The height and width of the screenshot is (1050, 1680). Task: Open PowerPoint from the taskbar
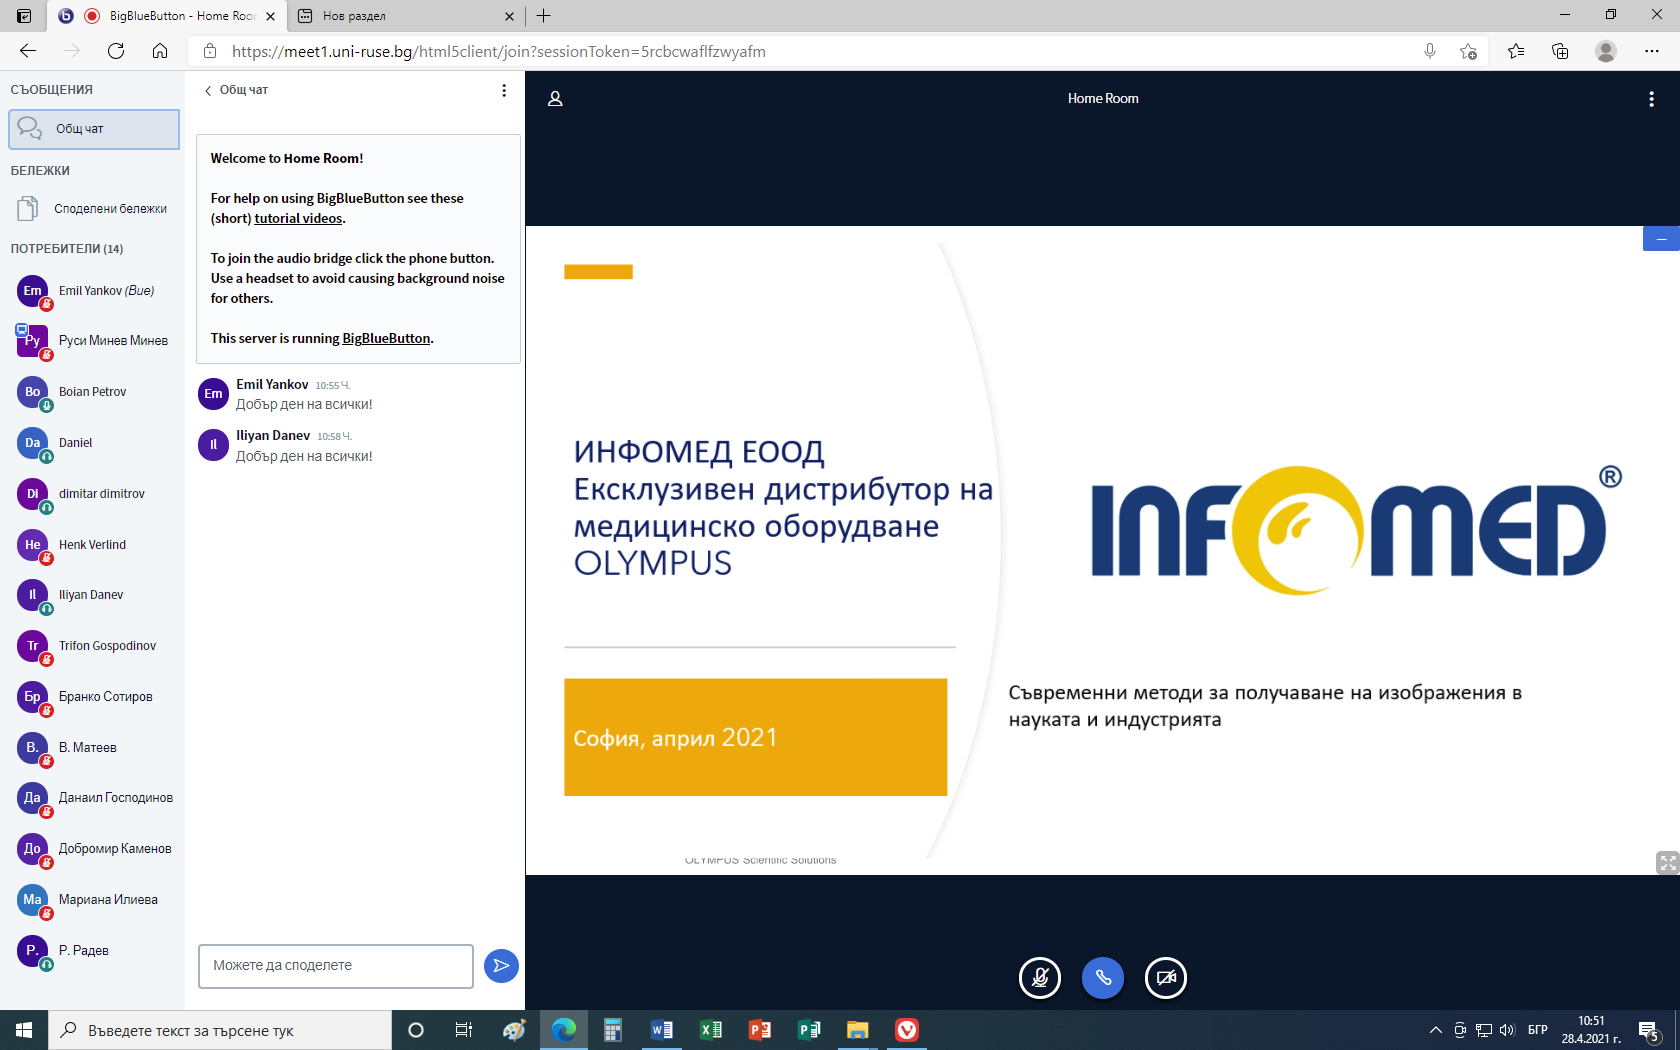[760, 1030]
